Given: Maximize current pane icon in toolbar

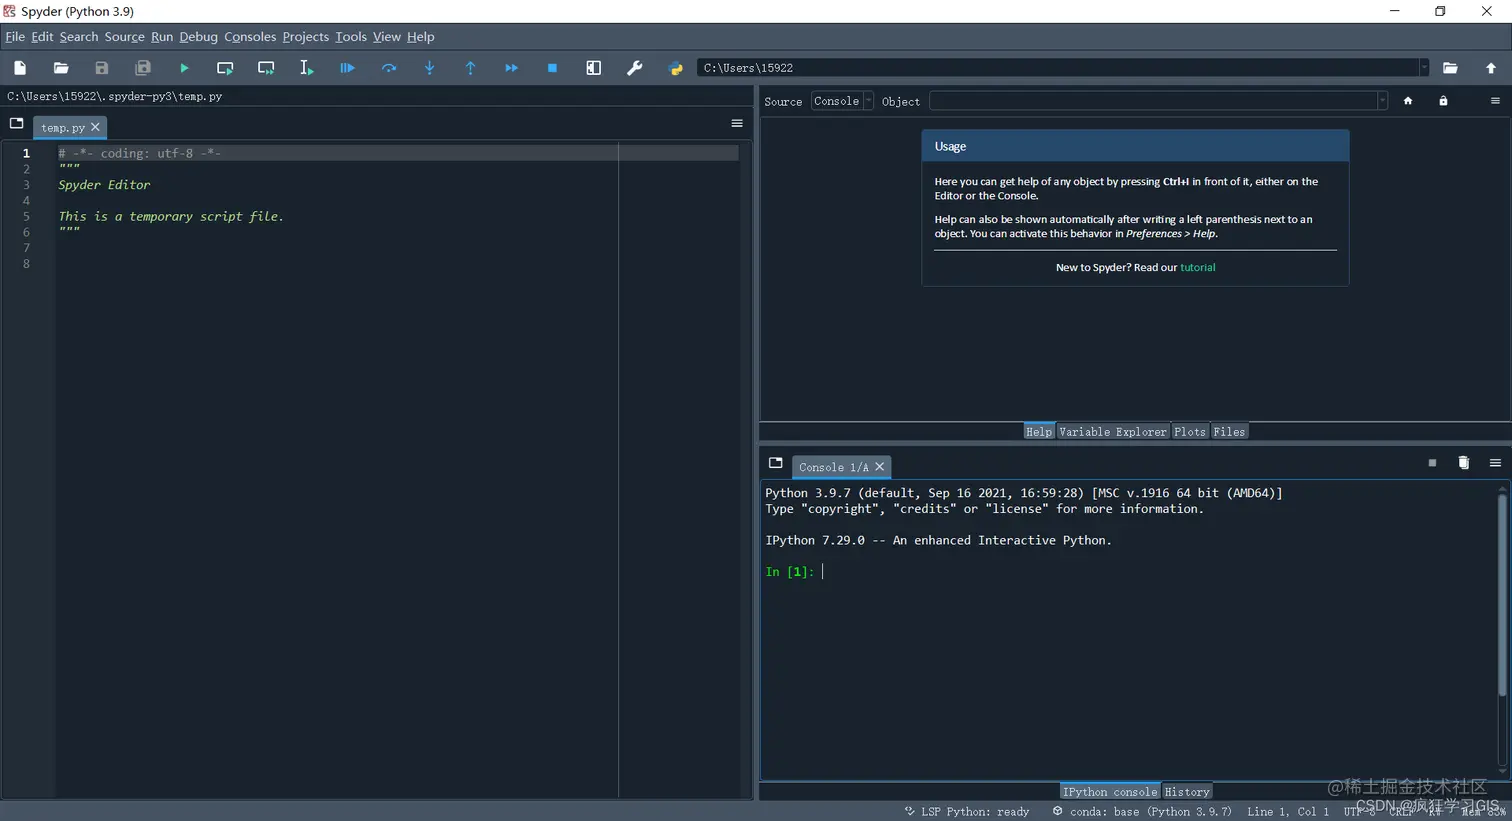Looking at the screenshot, I should pyautogui.click(x=593, y=68).
